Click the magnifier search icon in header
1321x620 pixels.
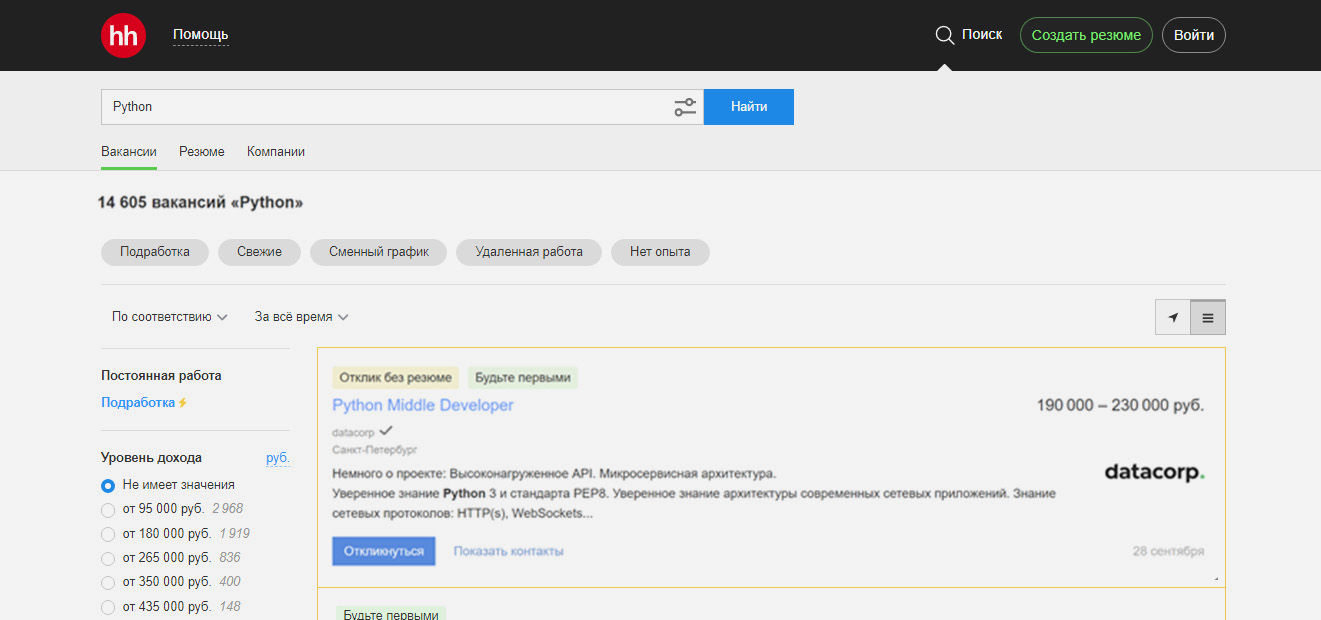coord(944,35)
